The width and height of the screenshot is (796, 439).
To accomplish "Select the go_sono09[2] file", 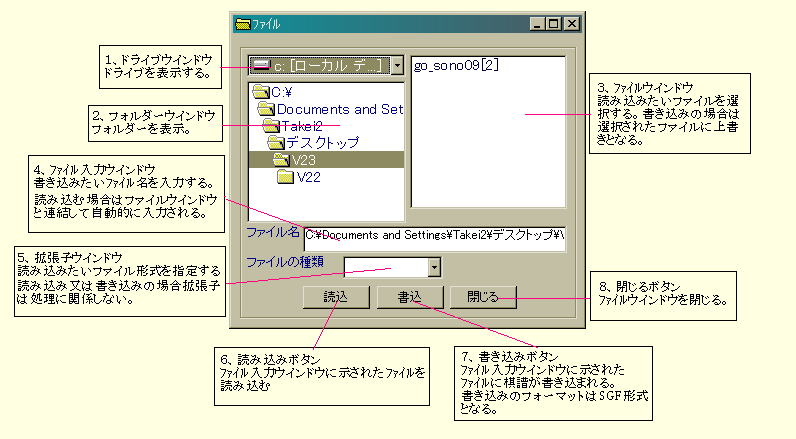I will (456, 65).
